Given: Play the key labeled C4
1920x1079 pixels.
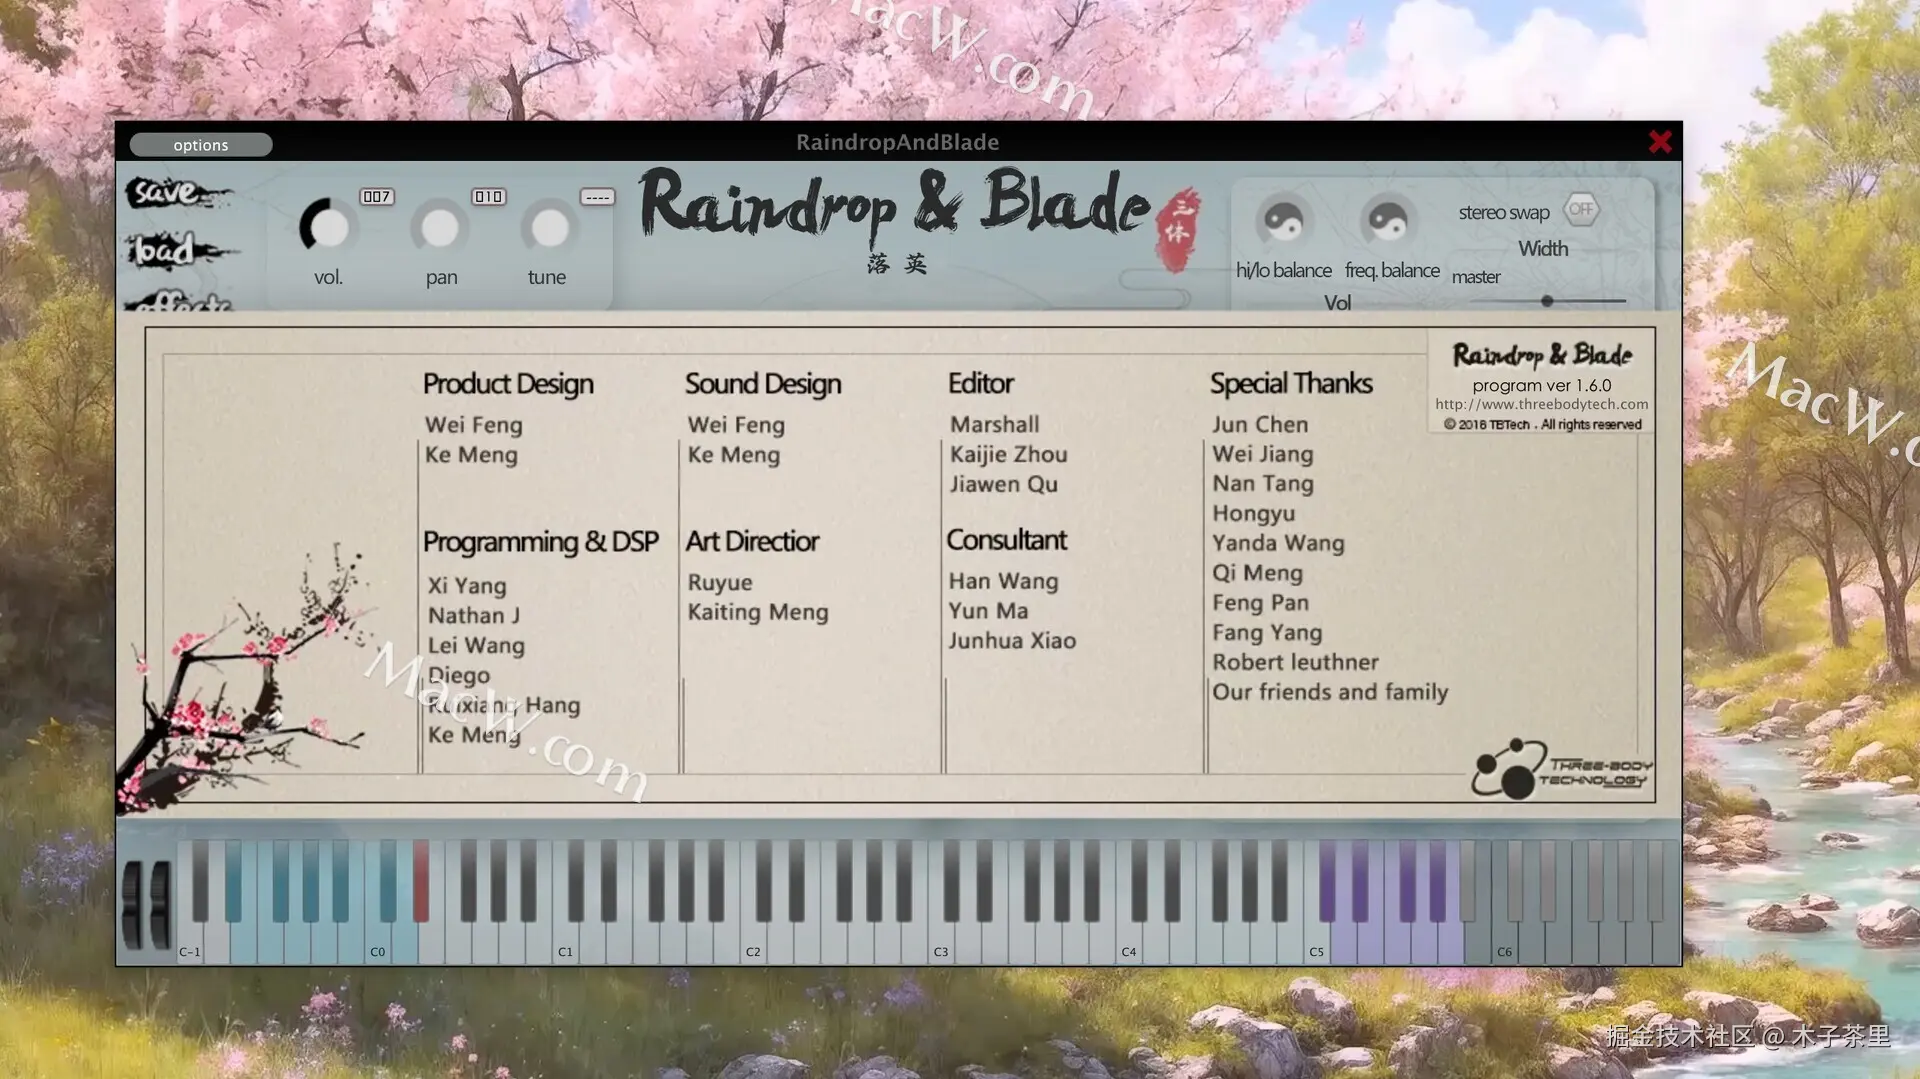Looking at the screenshot, I should [1129, 940].
